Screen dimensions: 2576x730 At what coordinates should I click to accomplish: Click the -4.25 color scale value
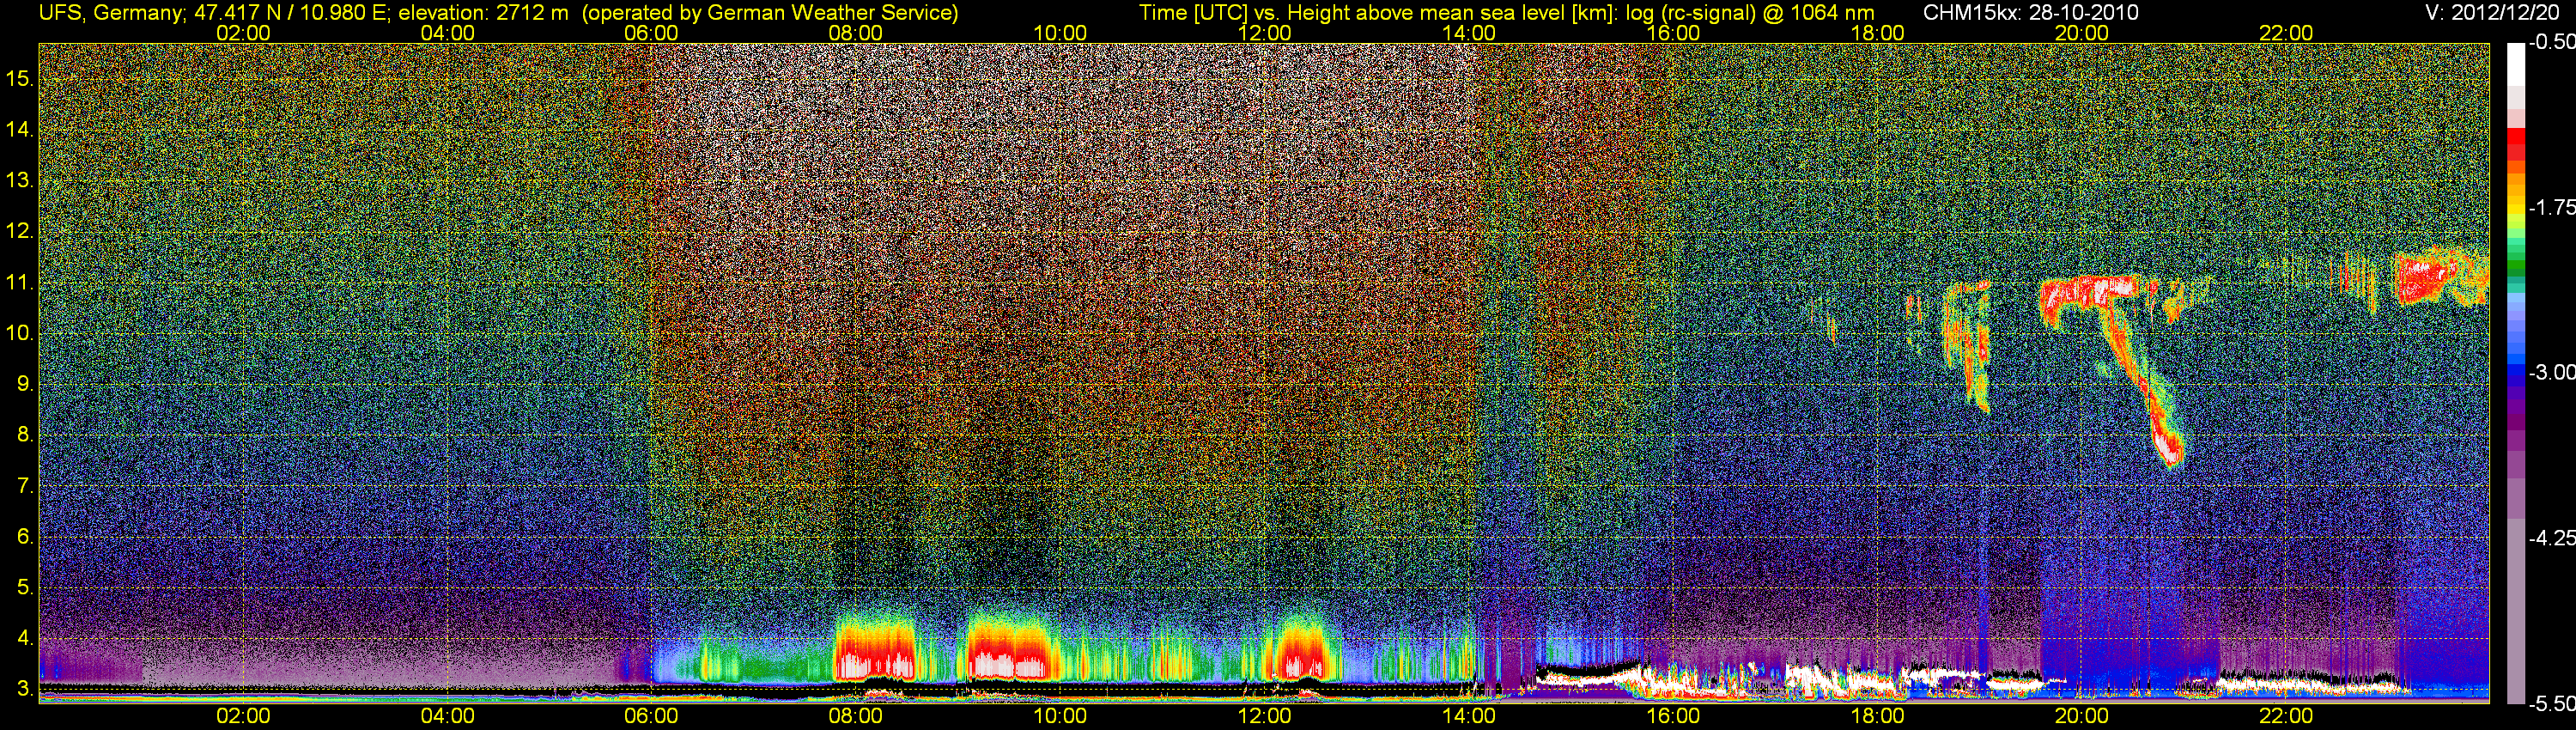(2551, 538)
